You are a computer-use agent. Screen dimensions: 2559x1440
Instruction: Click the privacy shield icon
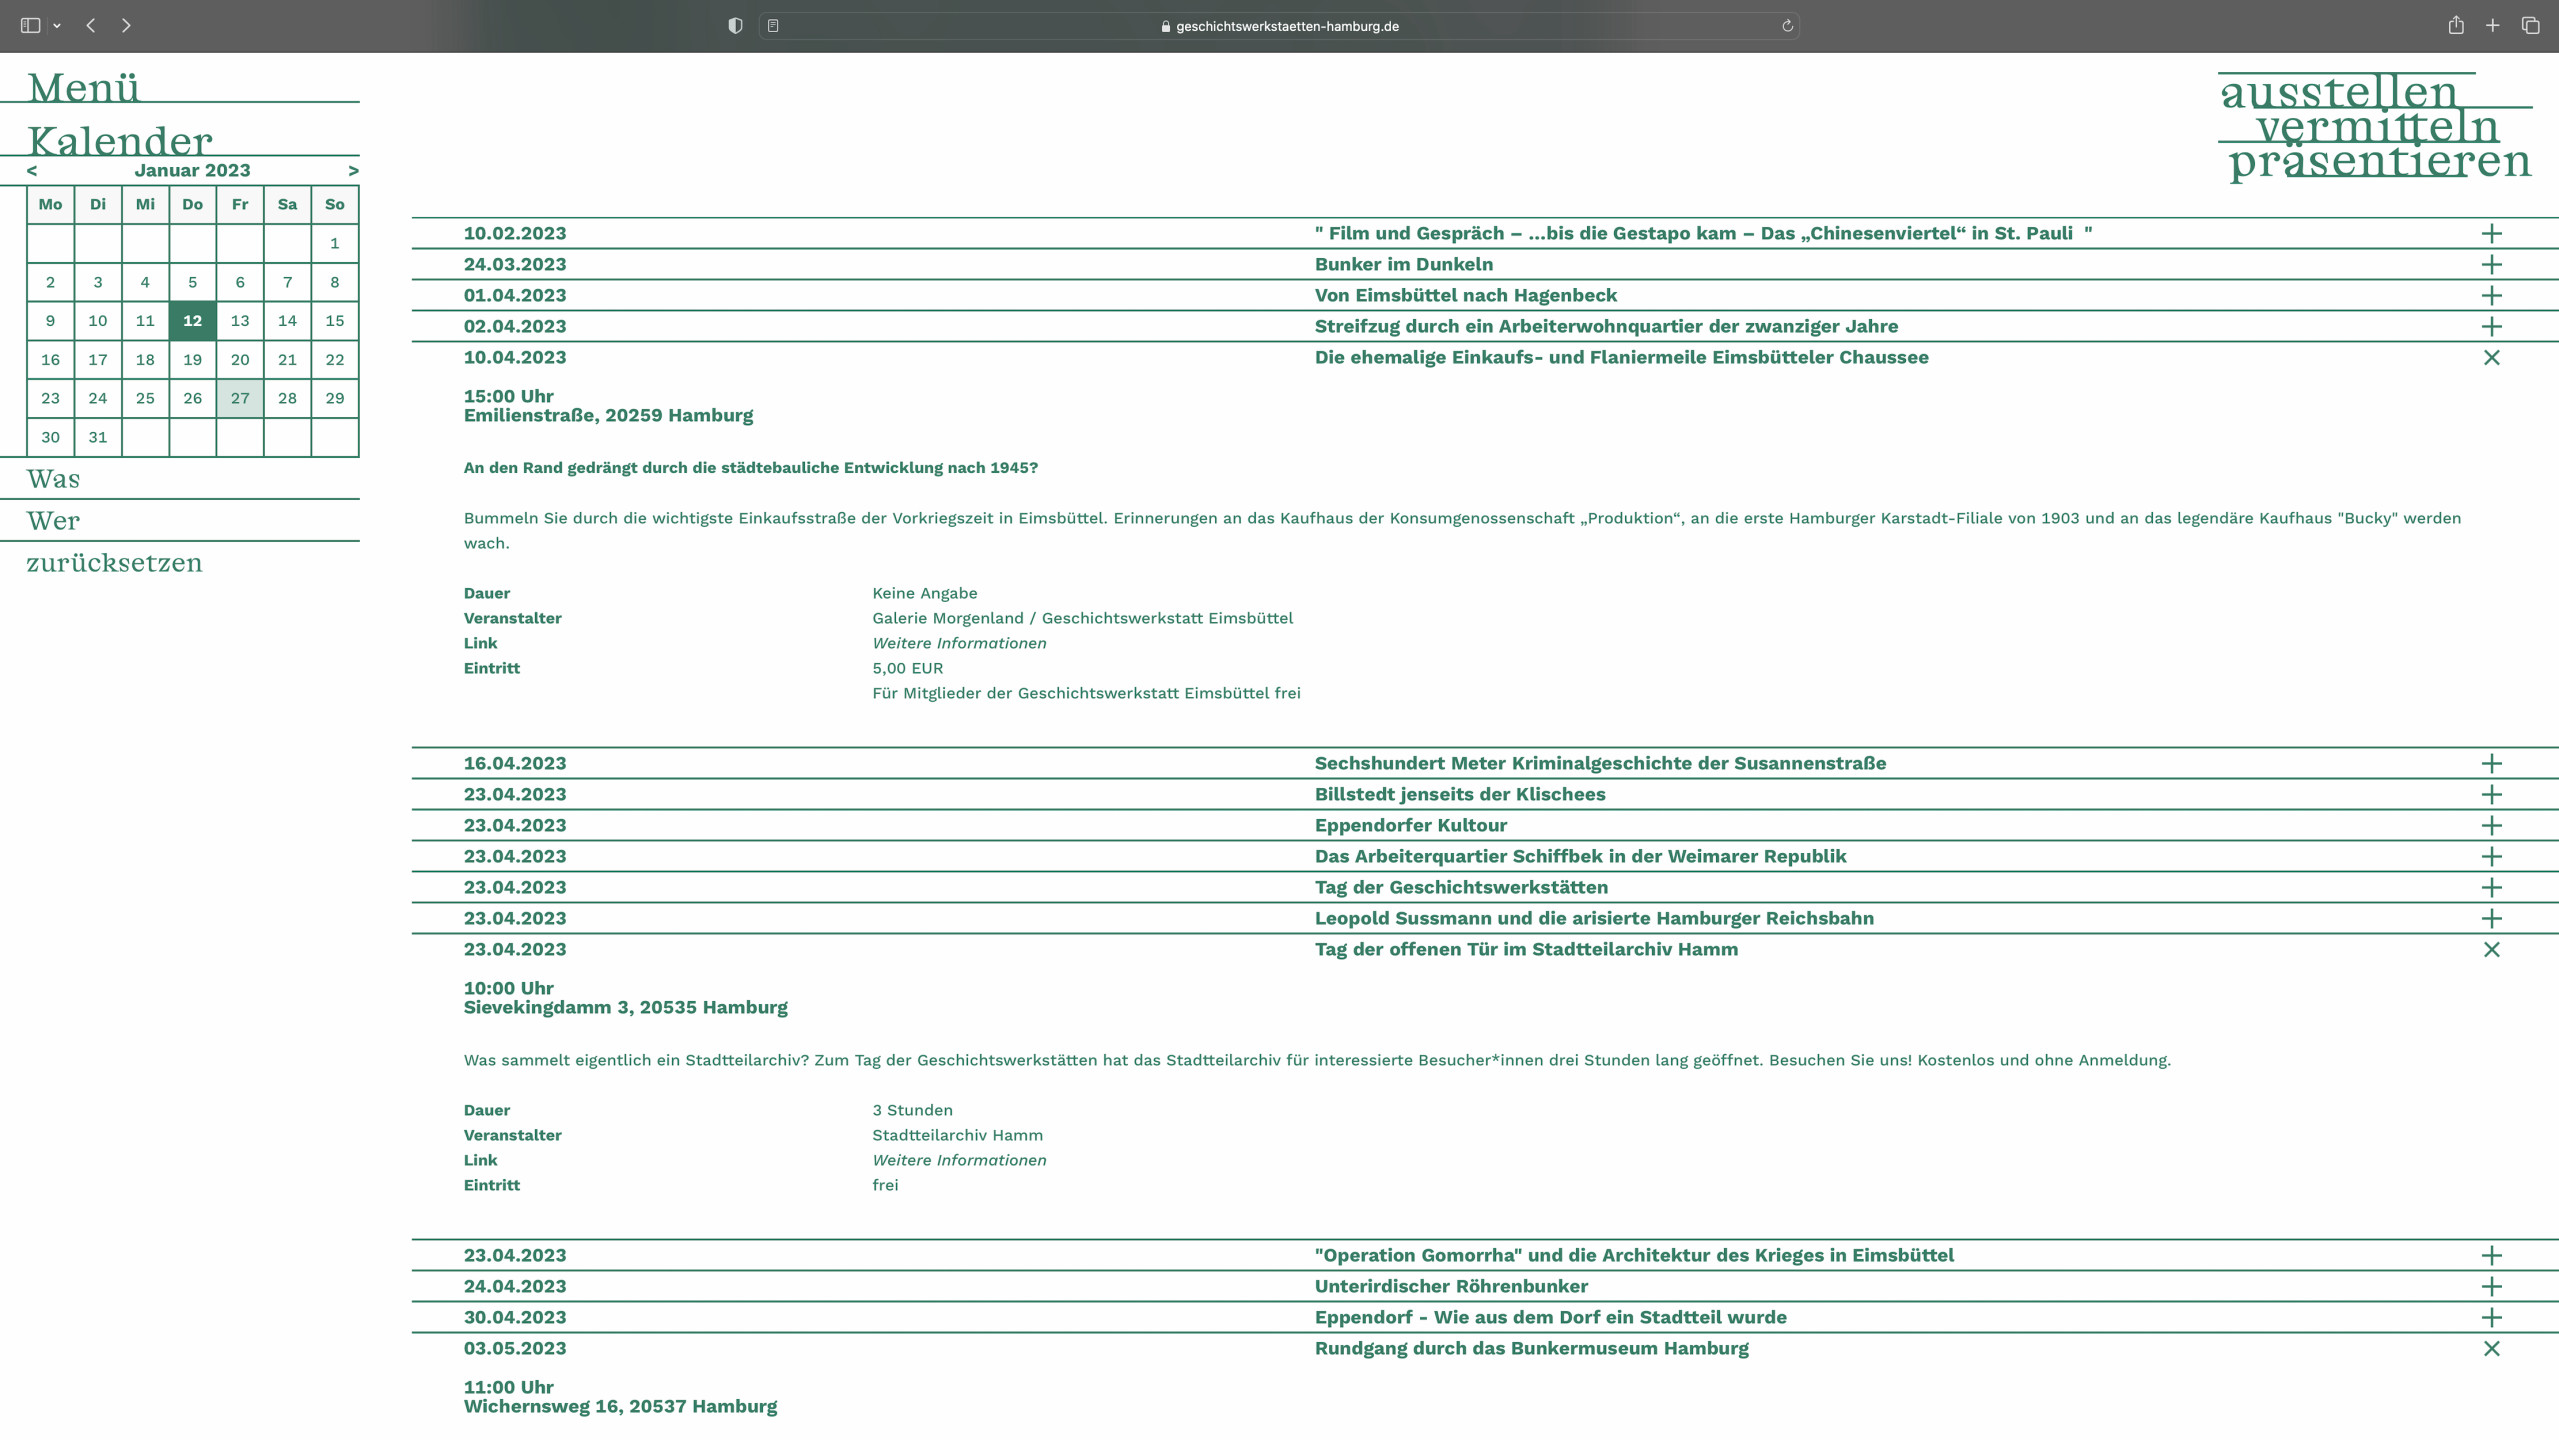click(x=735, y=26)
